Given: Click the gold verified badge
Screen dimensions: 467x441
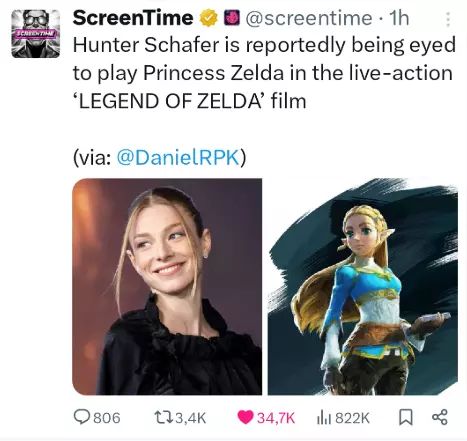Looking at the screenshot, I should [x=208, y=18].
